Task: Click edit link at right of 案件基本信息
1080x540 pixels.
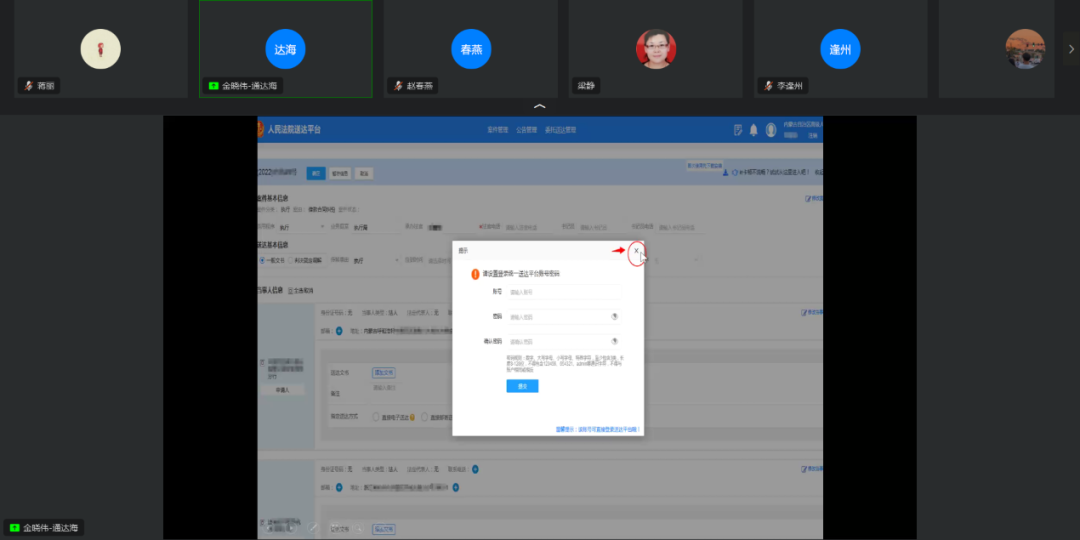Action: (x=813, y=198)
